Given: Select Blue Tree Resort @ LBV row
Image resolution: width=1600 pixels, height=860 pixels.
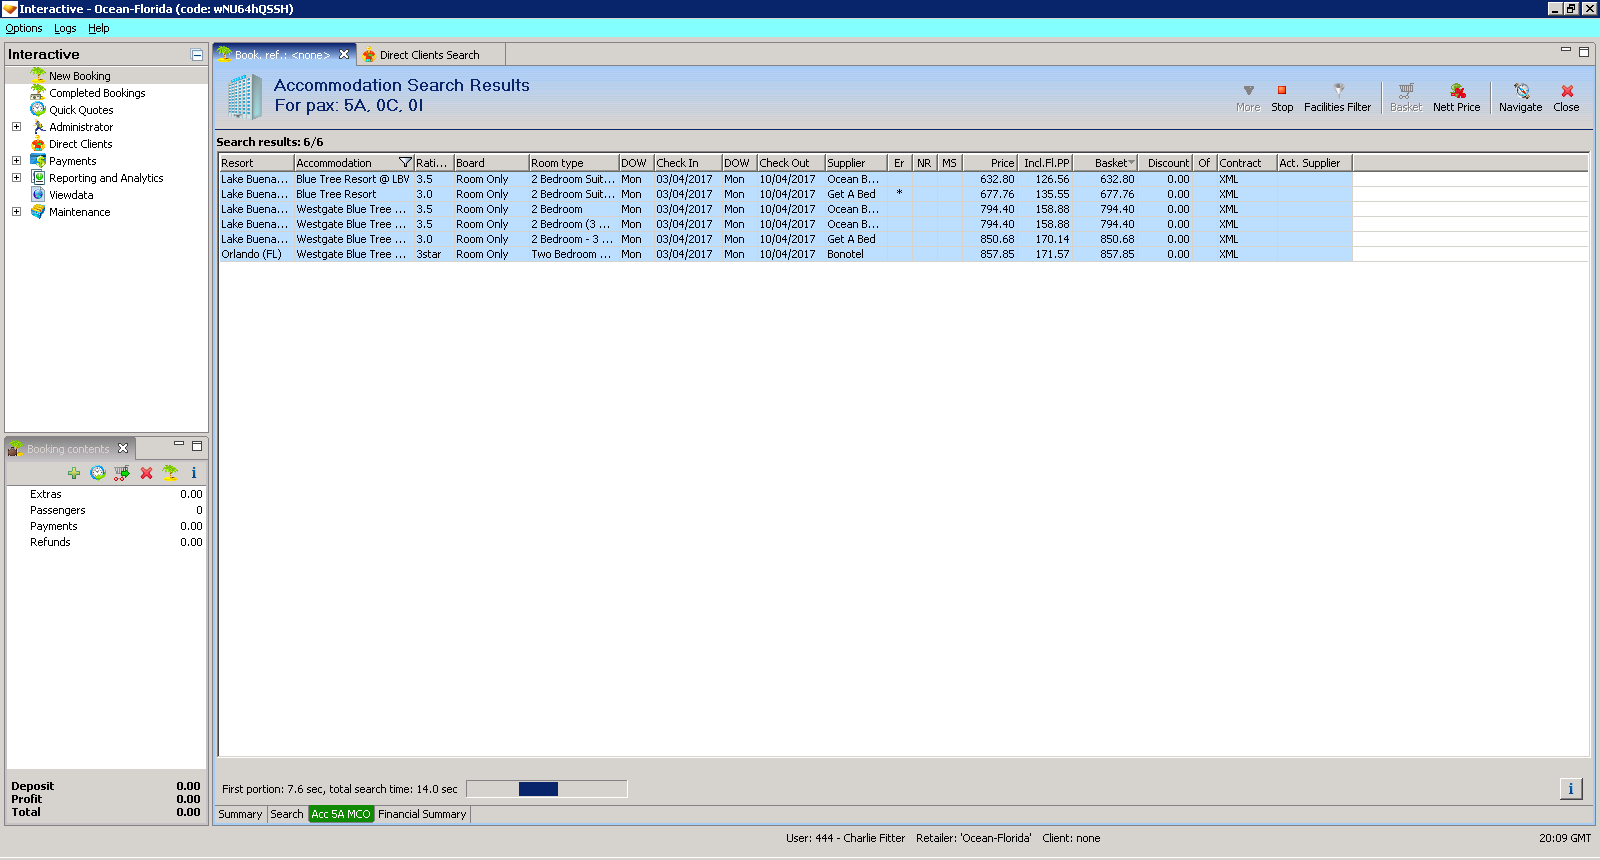Looking at the screenshot, I should [x=785, y=179].
